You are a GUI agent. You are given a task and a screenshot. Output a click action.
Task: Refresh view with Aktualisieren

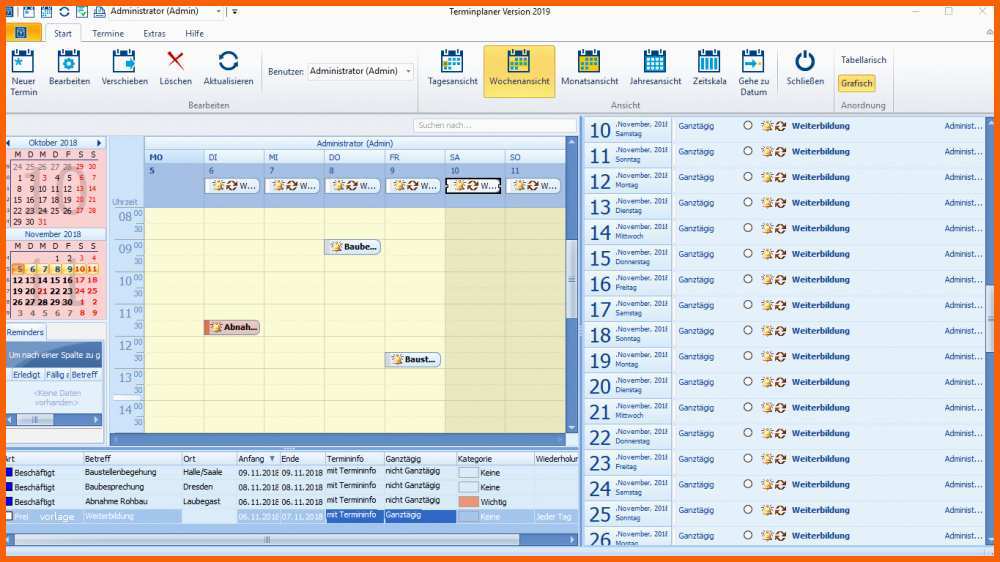coord(228,67)
